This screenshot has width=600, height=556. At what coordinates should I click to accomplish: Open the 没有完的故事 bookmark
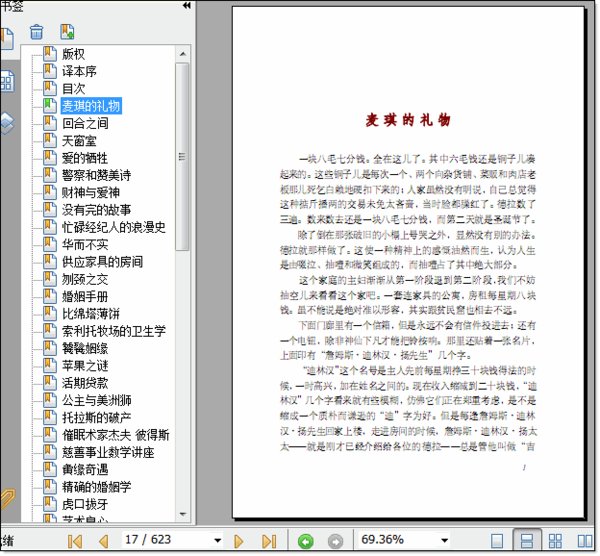[96, 210]
